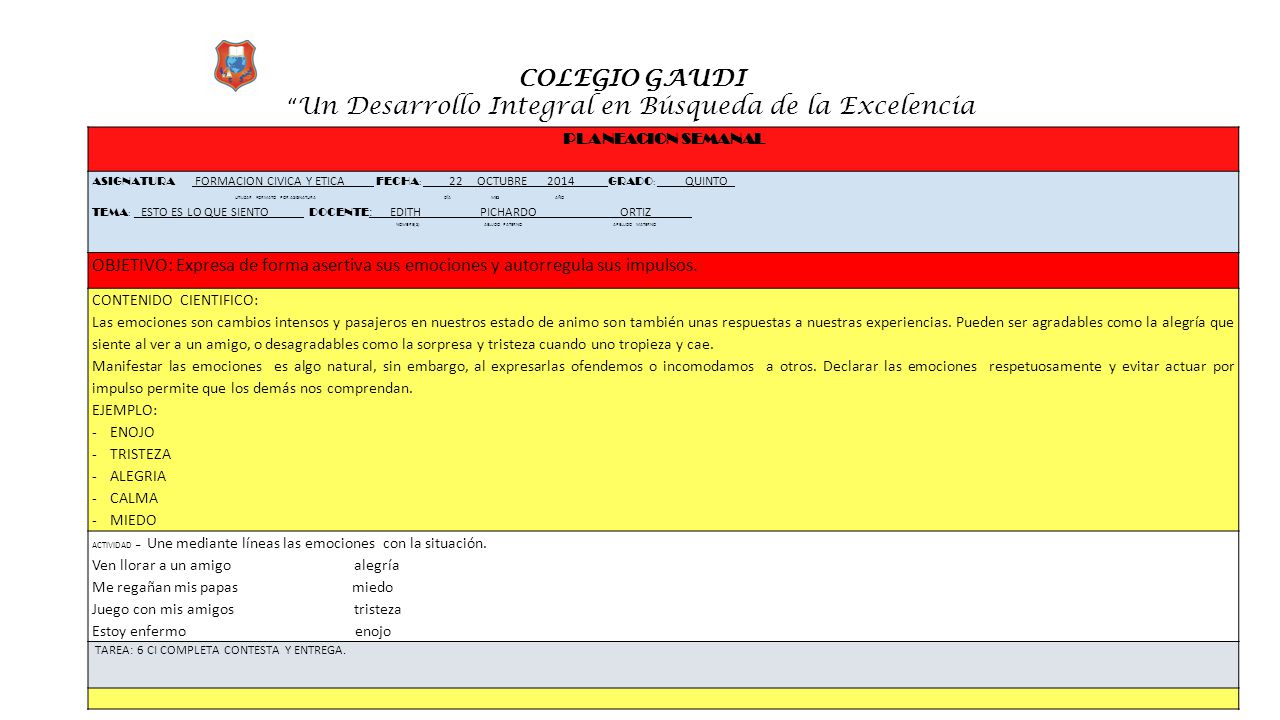
Task: Click the teacher name EDITH
Action: pyautogui.click(x=405, y=213)
